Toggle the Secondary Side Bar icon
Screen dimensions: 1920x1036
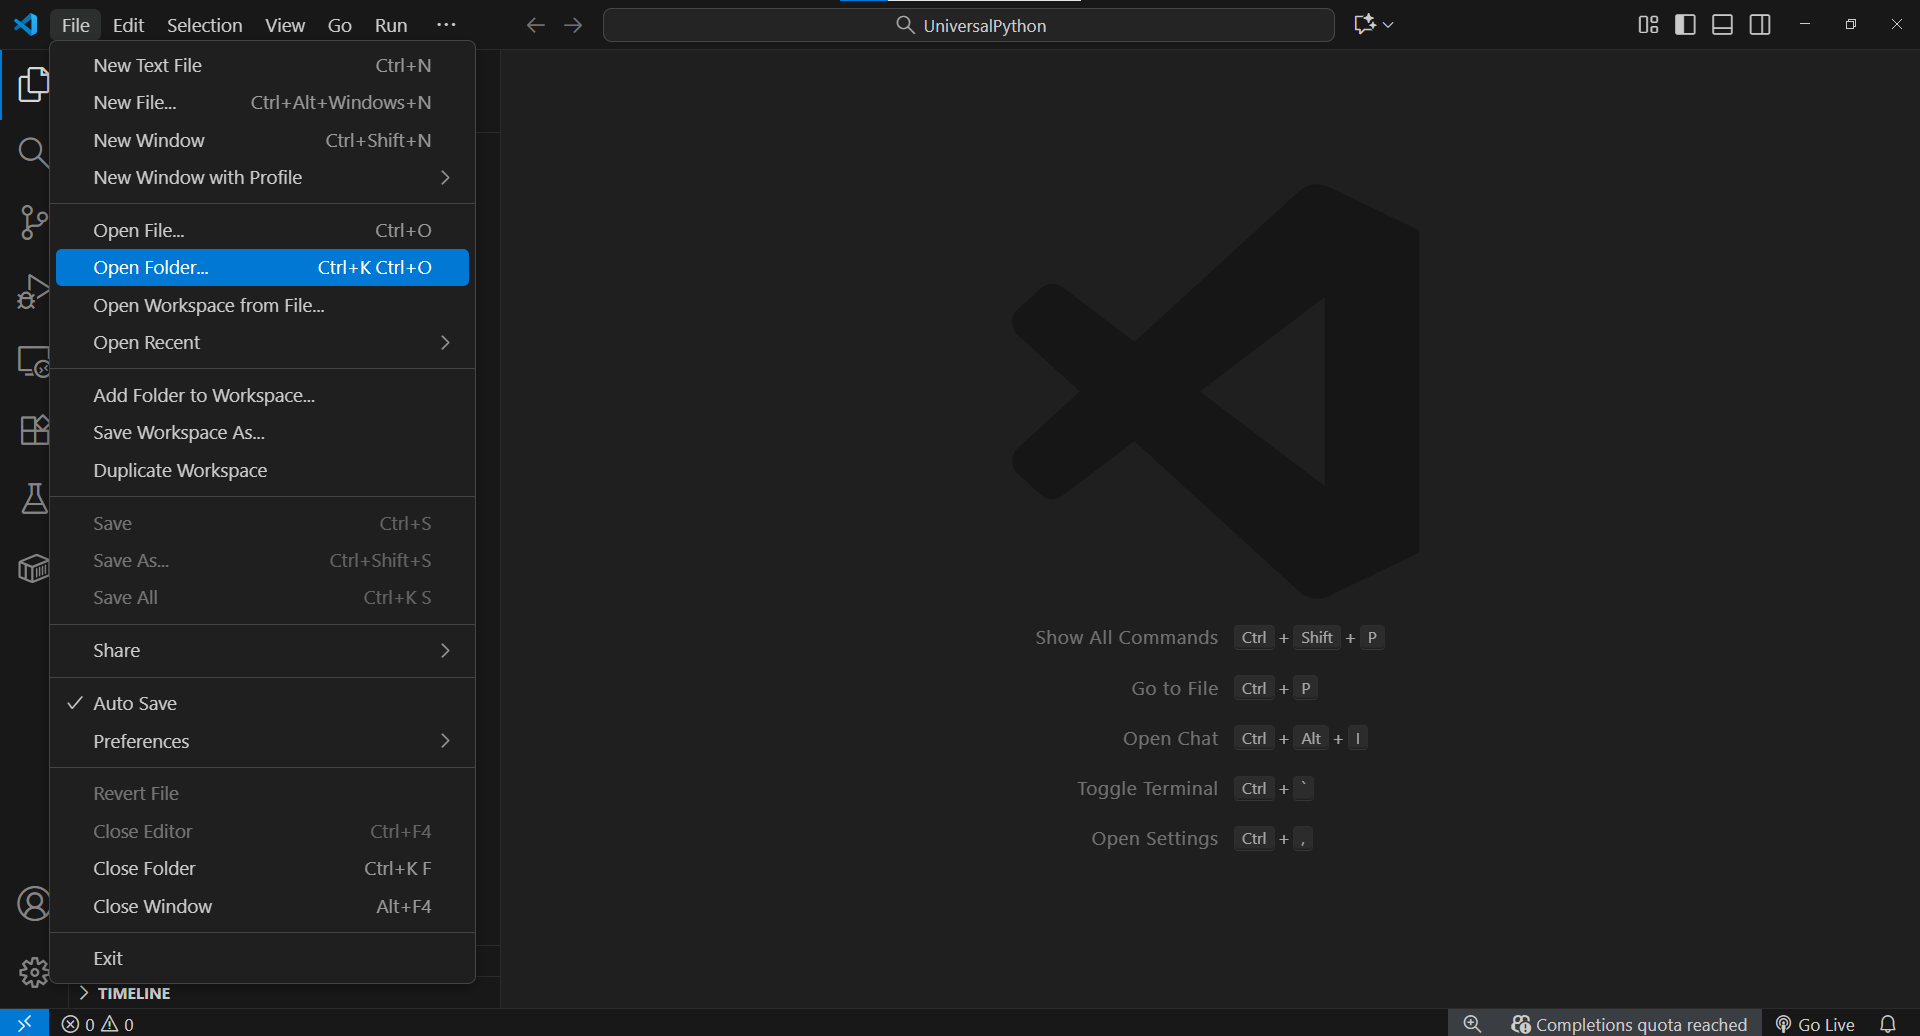coord(1760,24)
